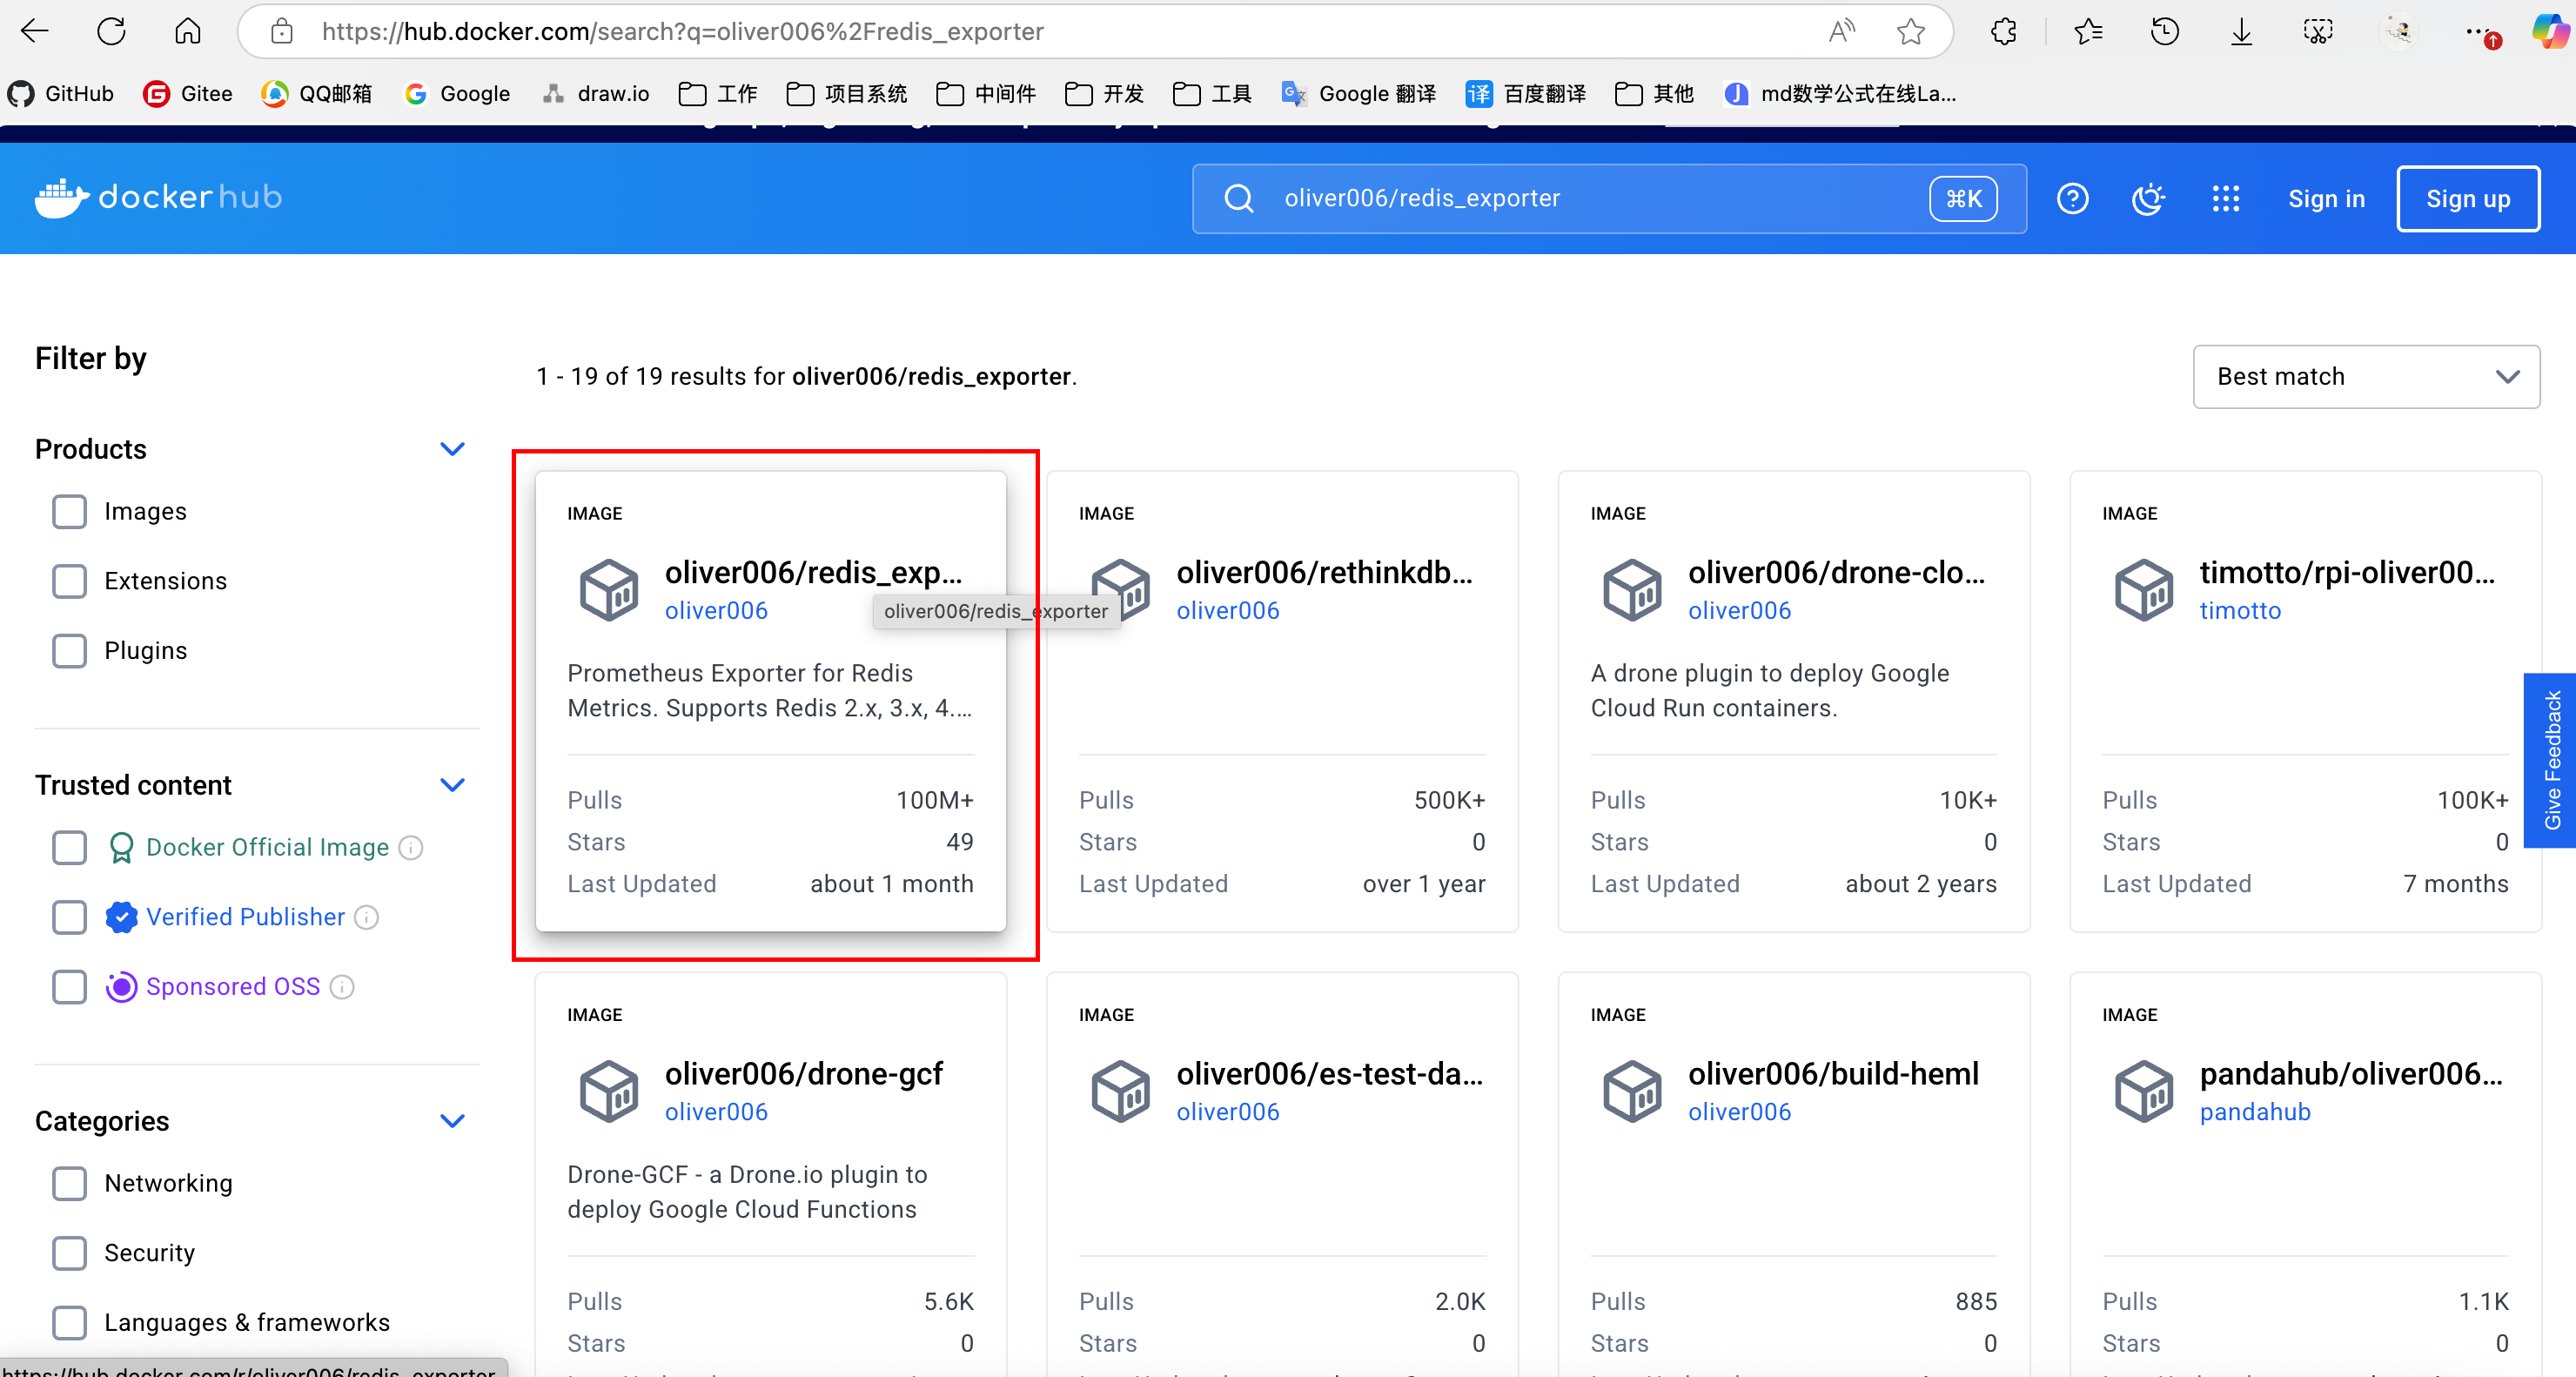Open the 工具 bookmarks folder
This screenshot has height=1377, width=2576.
(x=1212, y=94)
